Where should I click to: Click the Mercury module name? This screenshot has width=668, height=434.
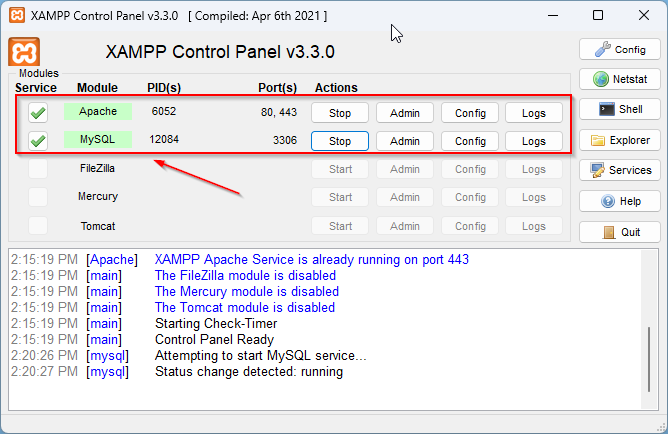98,196
